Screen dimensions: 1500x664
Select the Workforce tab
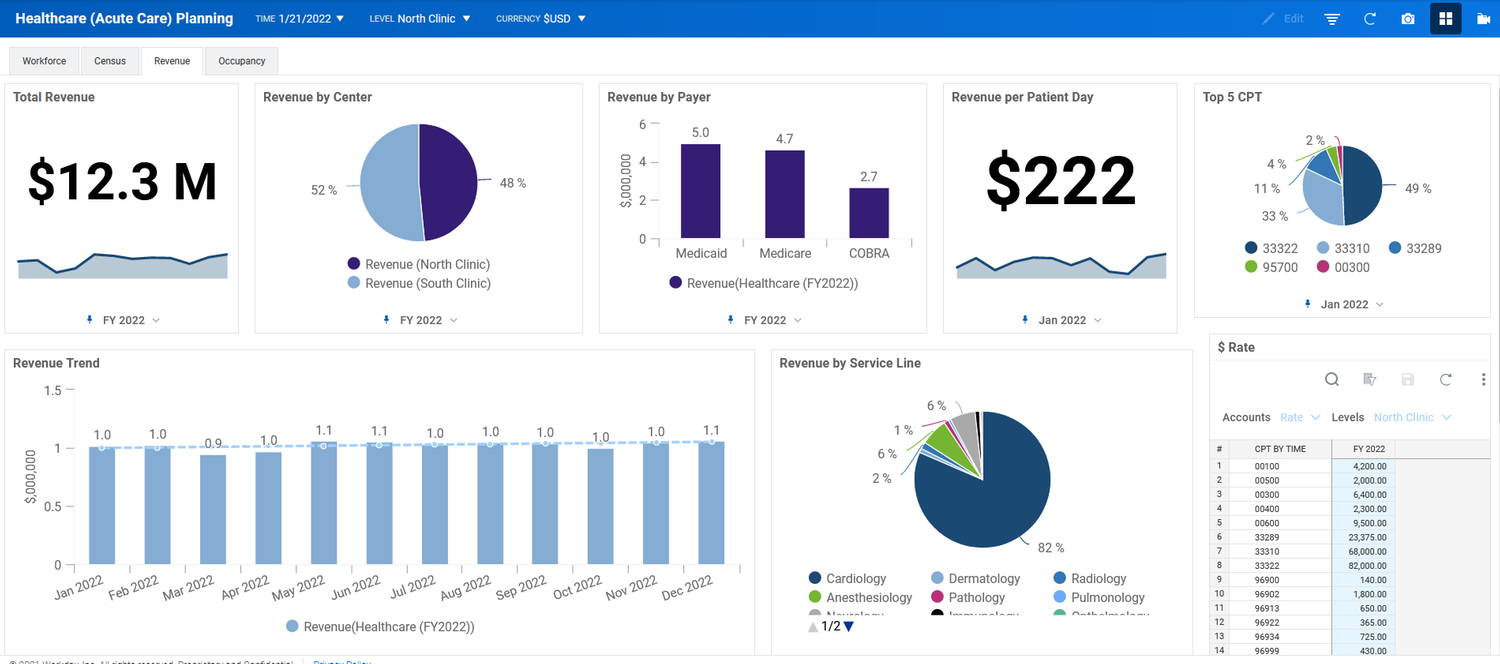click(44, 60)
